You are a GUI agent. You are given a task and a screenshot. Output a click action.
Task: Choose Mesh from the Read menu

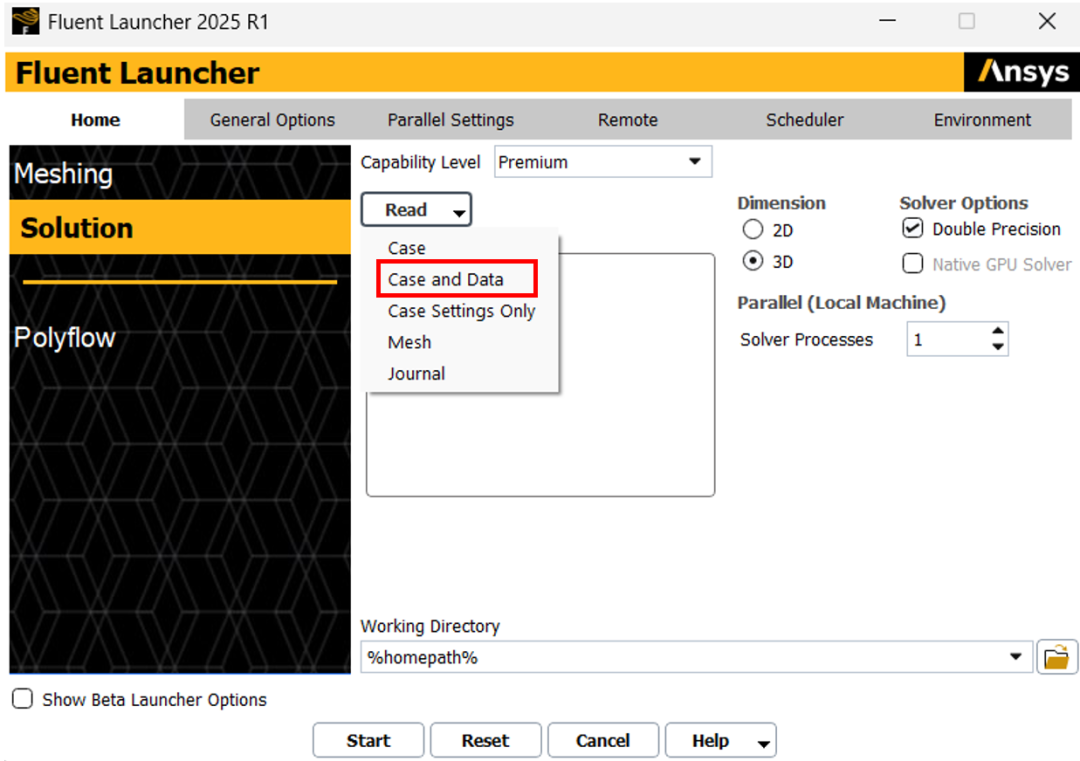(x=410, y=342)
